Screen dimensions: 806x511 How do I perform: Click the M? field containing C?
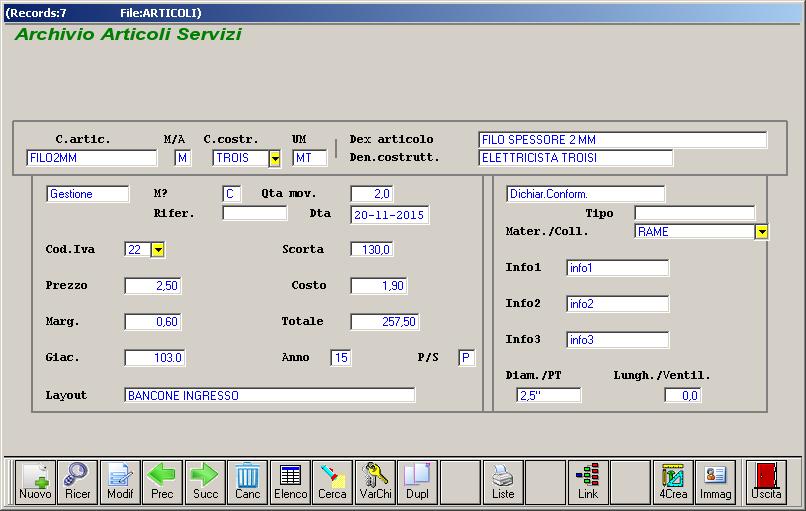click(x=232, y=194)
